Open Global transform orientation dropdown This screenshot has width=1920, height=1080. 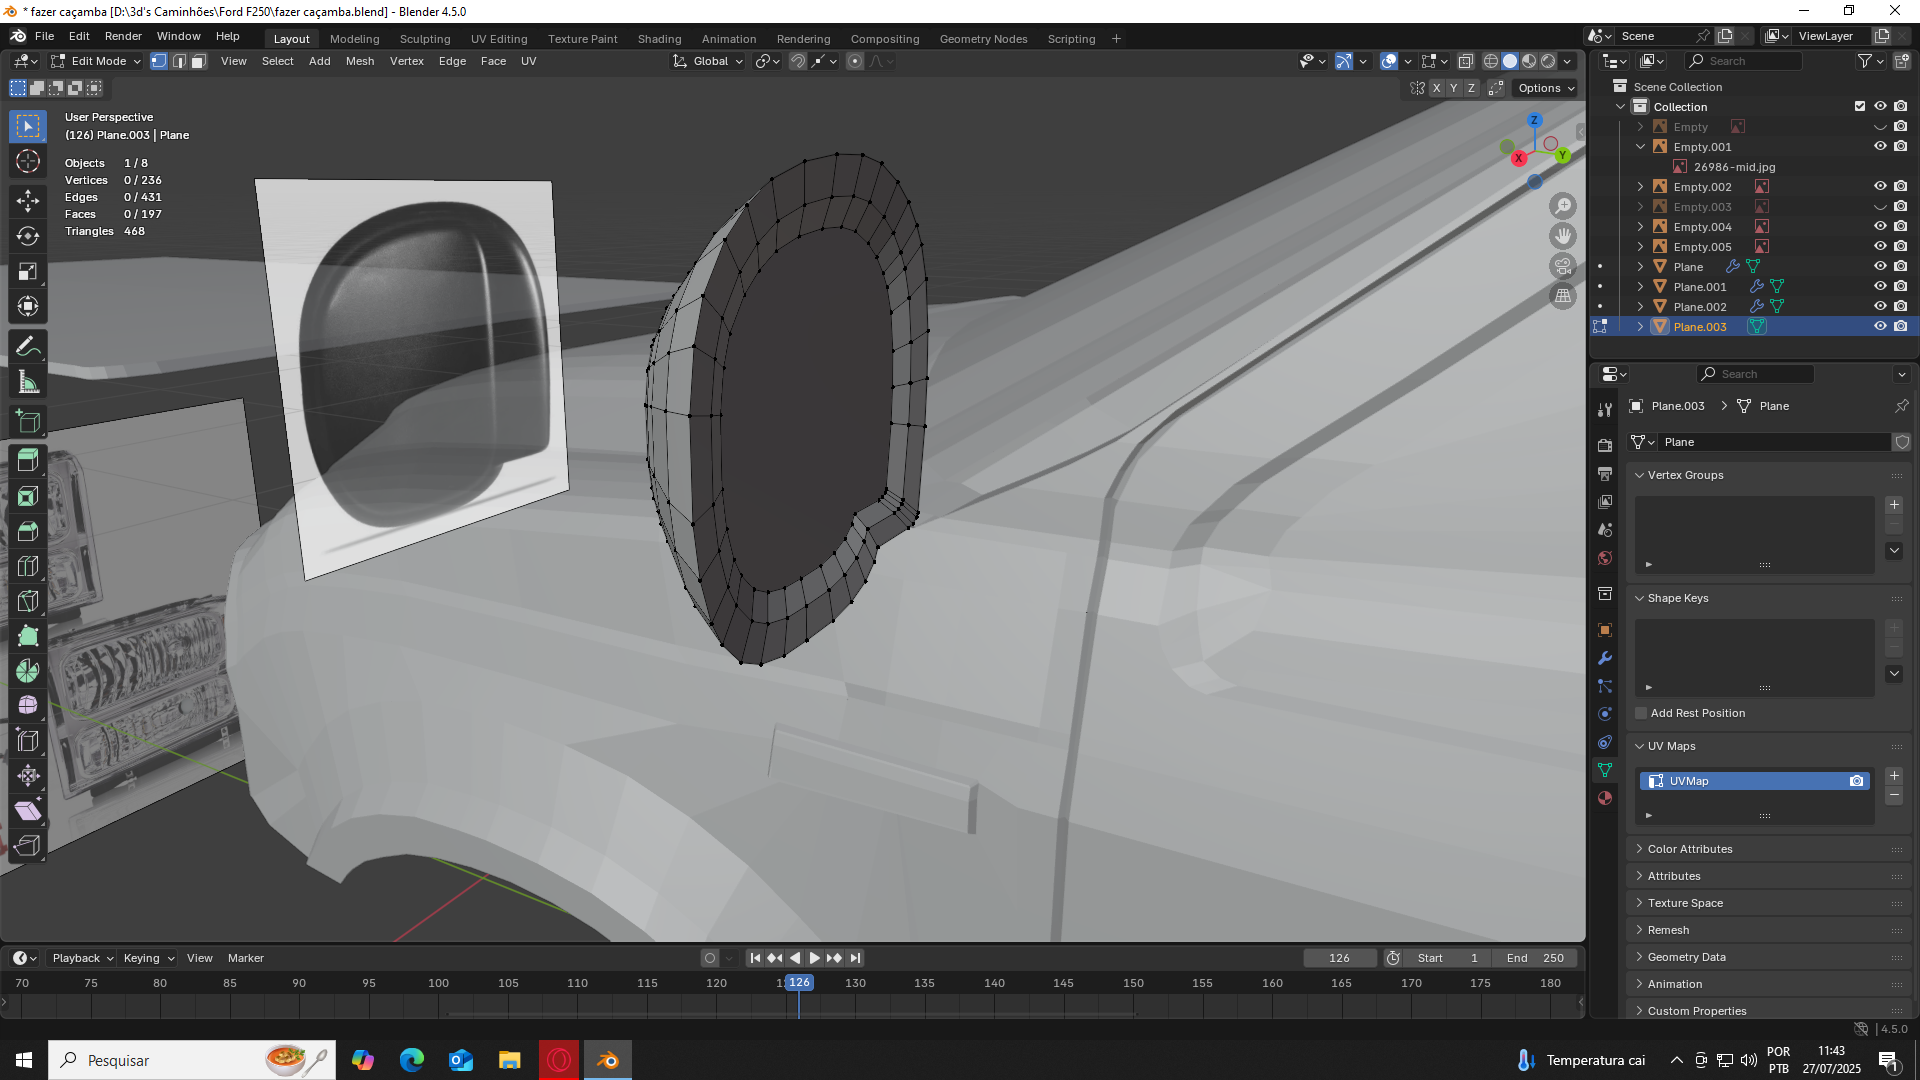point(709,62)
